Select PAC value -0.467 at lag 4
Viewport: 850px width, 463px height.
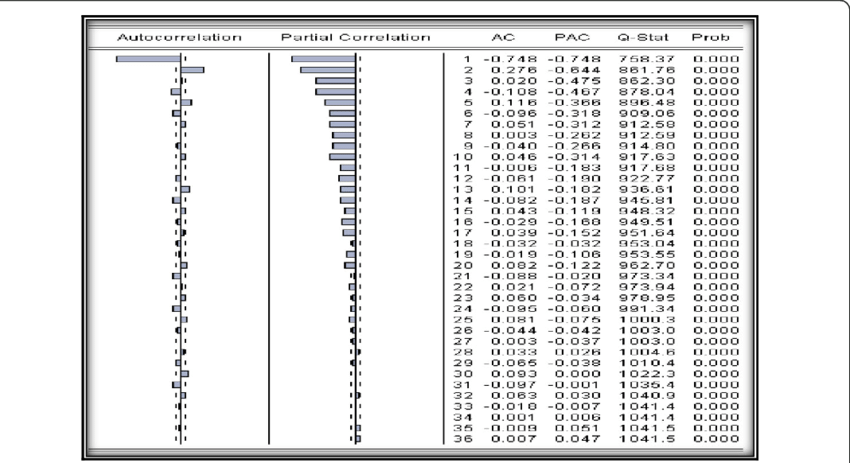click(x=574, y=92)
